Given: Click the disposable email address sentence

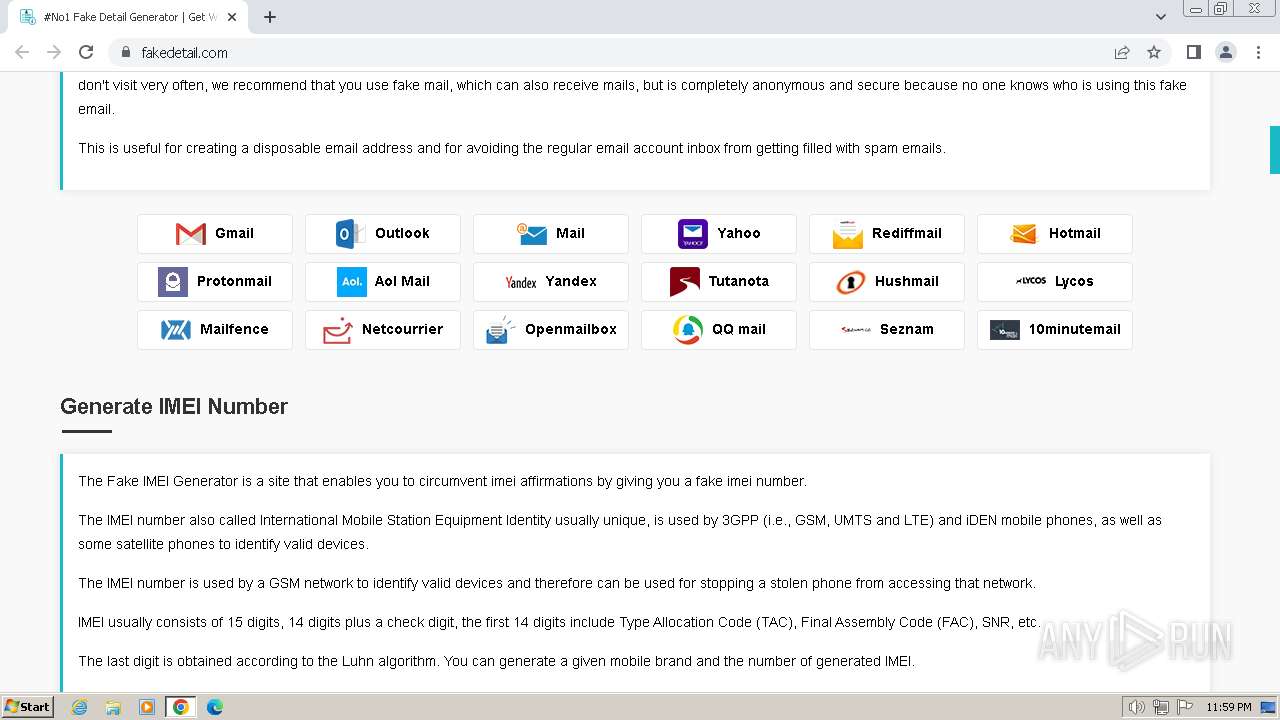Looking at the screenshot, I should pyautogui.click(x=512, y=148).
